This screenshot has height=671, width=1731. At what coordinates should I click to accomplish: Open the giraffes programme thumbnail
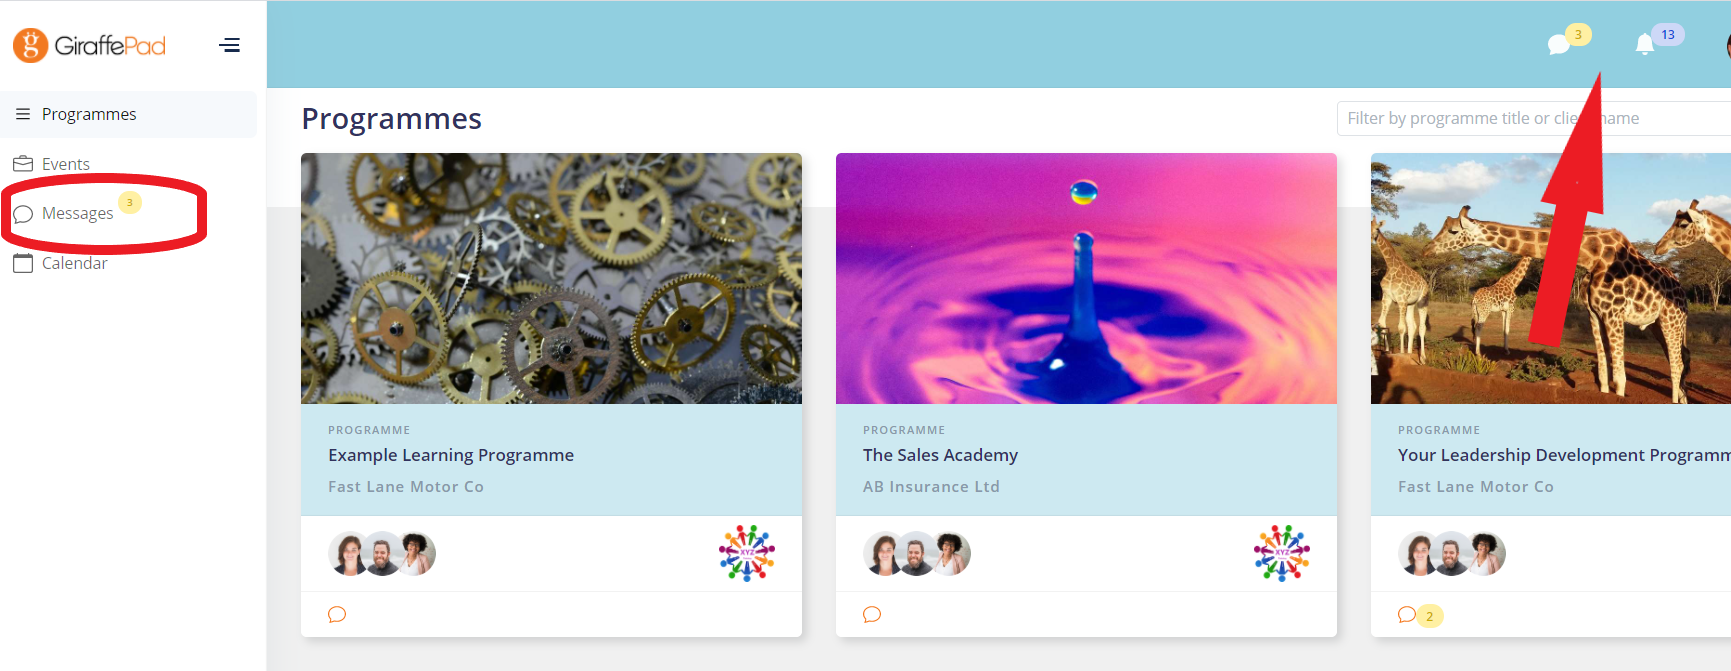pyautogui.click(x=1551, y=278)
